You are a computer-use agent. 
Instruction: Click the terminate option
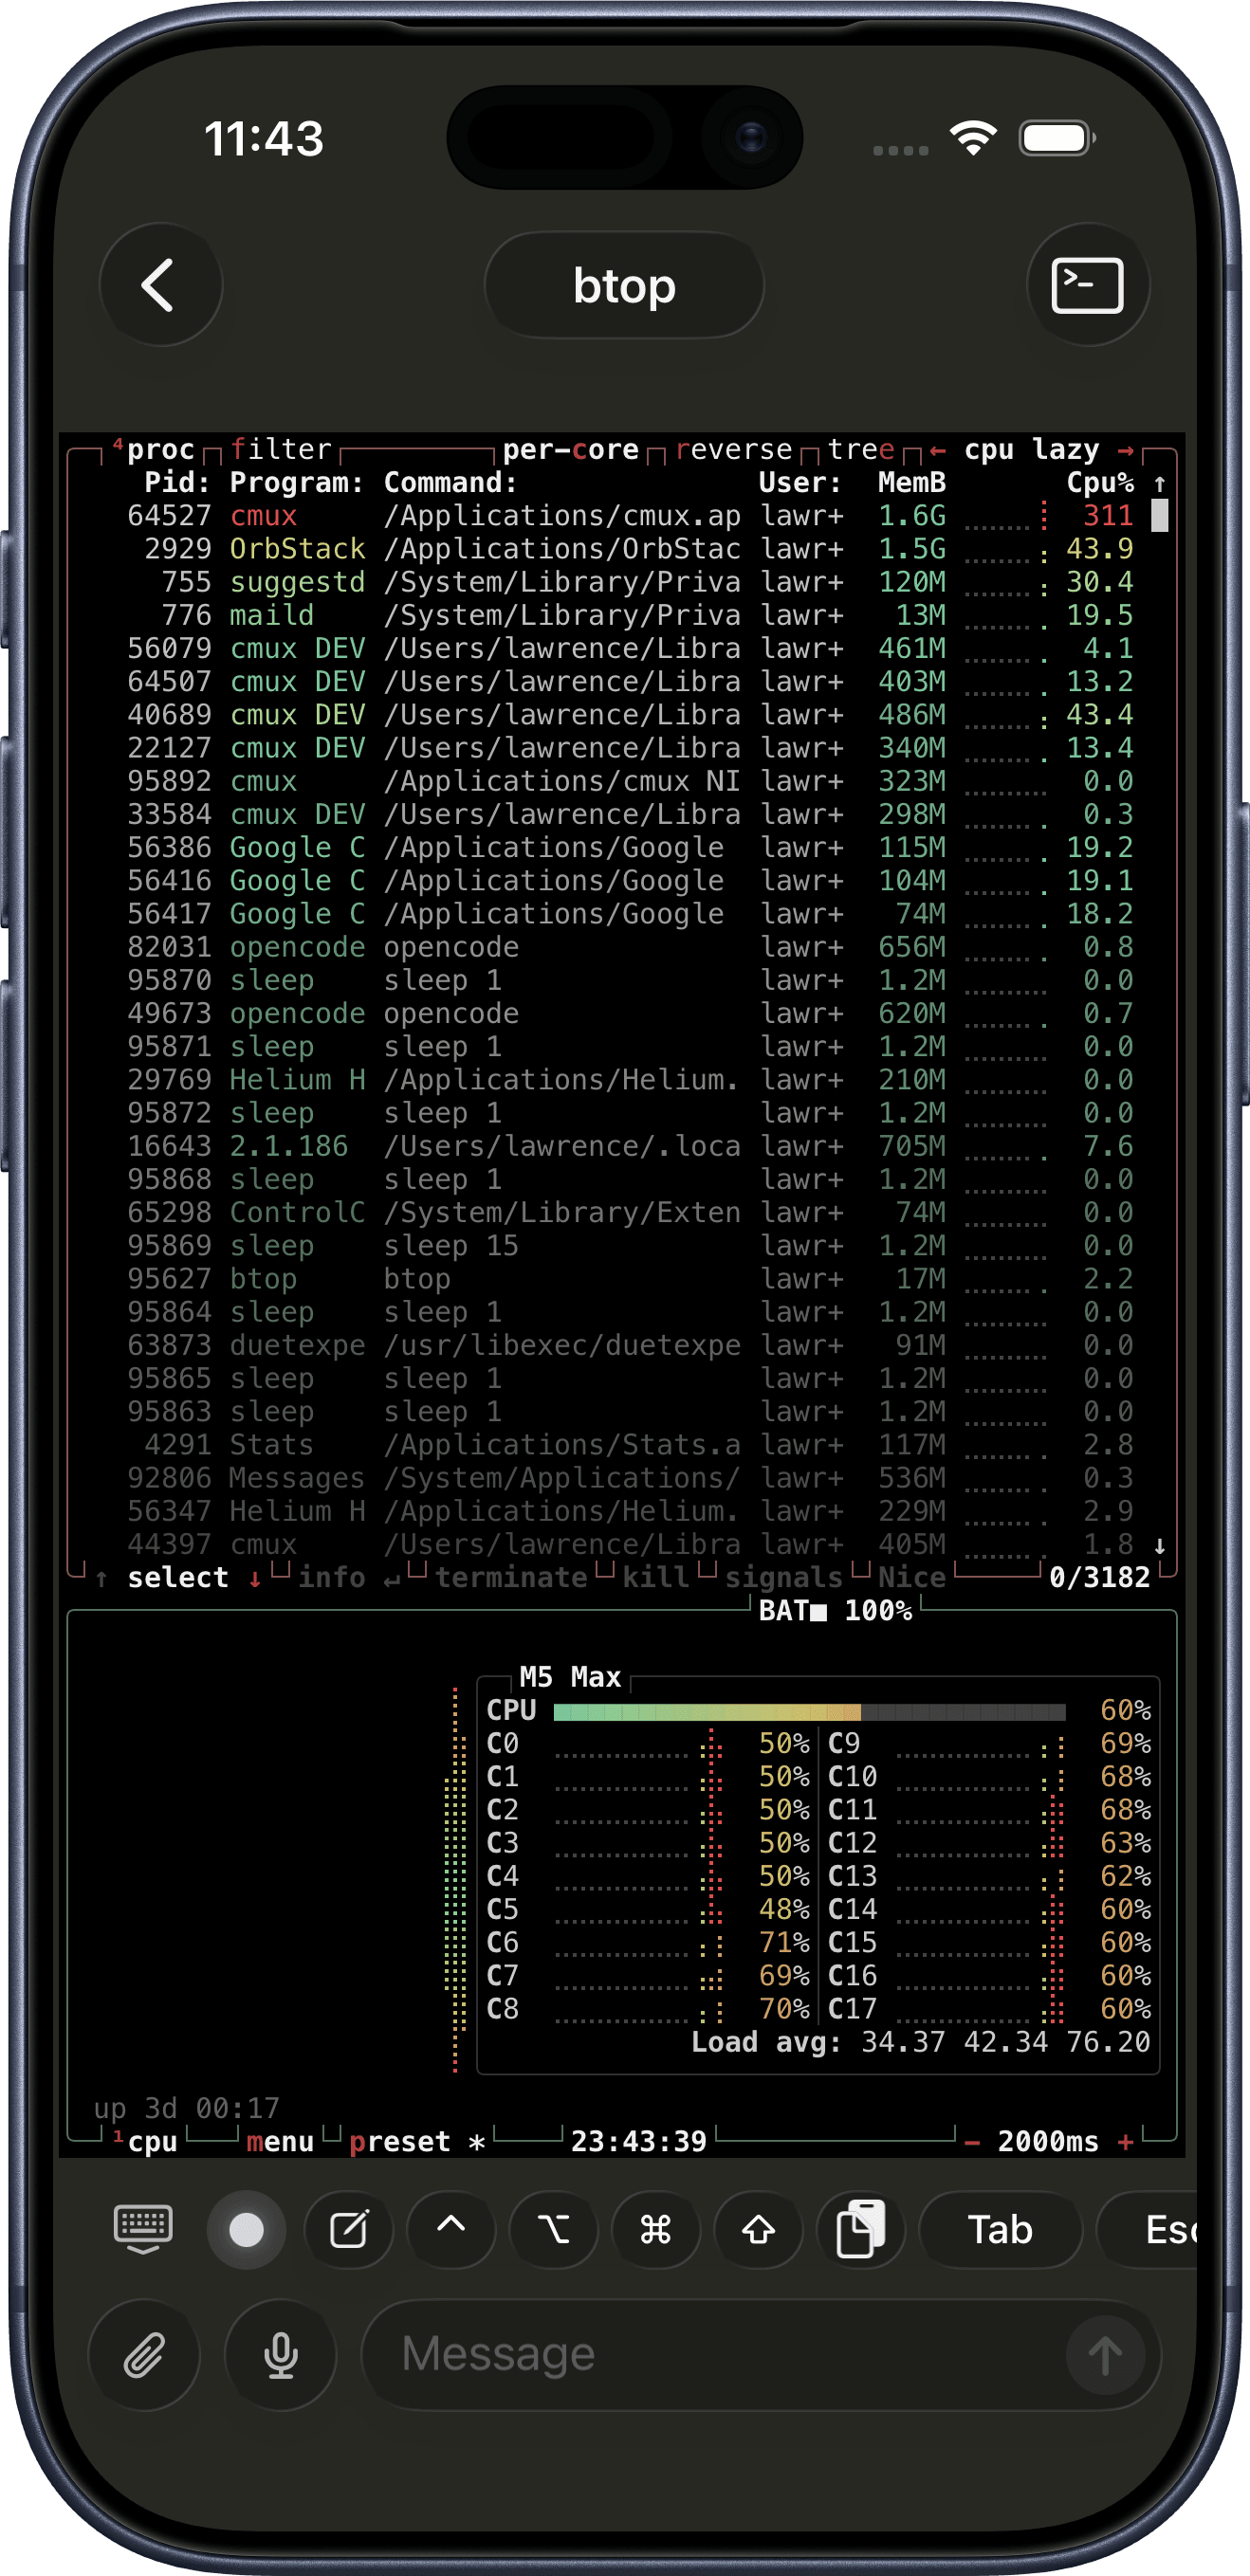[511, 1578]
